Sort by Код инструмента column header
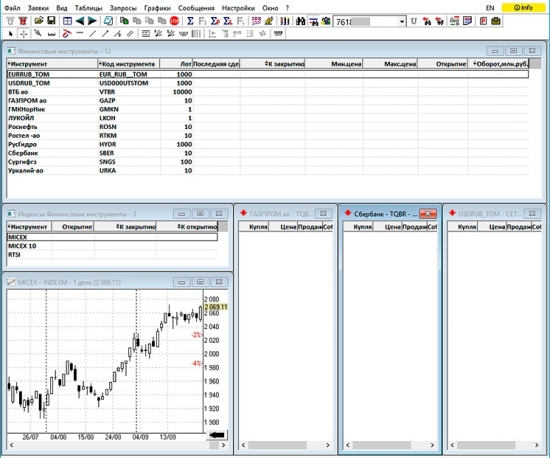Viewport: 550px width, 458px height. click(x=128, y=64)
